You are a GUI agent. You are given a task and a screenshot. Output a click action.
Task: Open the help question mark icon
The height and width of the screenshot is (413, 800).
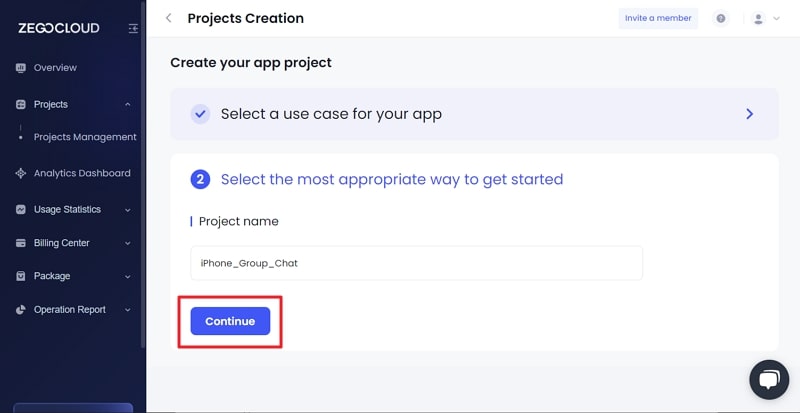click(720, 18)
